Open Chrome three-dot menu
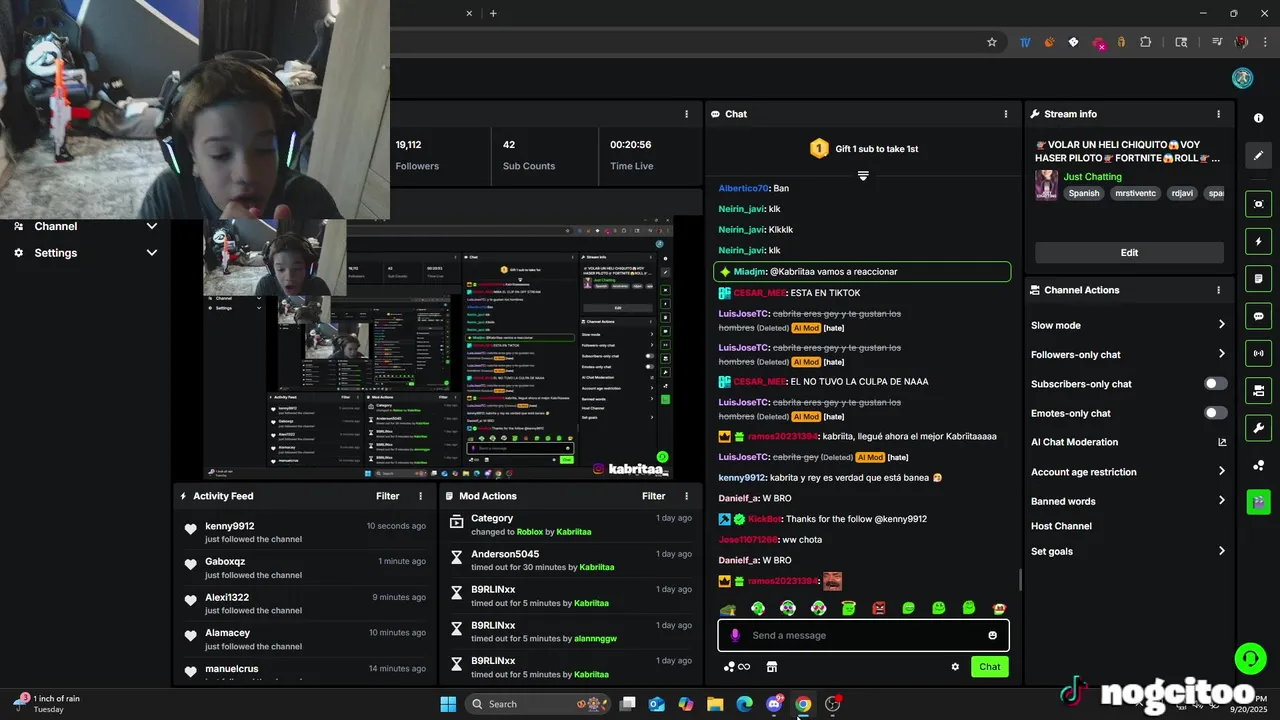The width and height of the screenshot is (1280, 720). pyautogui.click(x=1266, y=42)
